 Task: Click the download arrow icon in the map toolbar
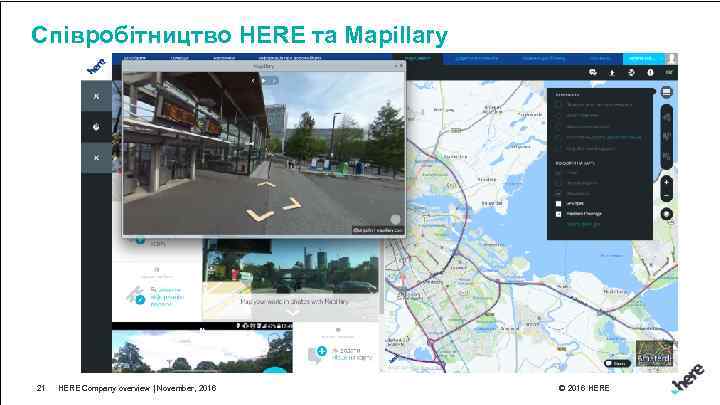[x=612, y=73]
